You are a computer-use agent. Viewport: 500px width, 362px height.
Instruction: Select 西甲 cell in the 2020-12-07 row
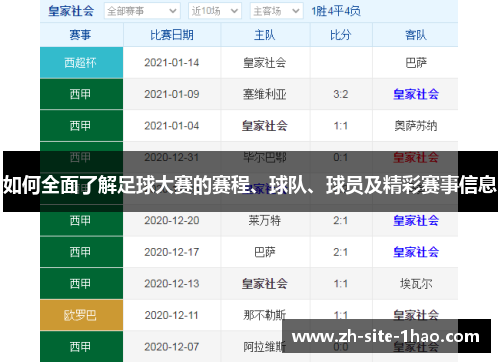coord(81,347)
